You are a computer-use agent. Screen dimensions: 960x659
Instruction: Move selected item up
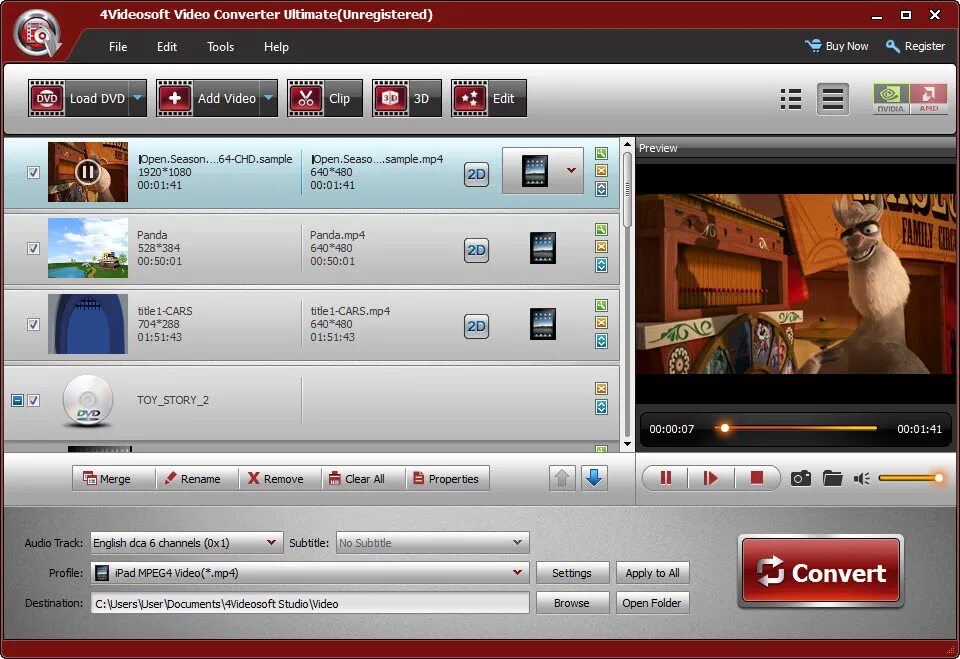[x=562, y=478]
